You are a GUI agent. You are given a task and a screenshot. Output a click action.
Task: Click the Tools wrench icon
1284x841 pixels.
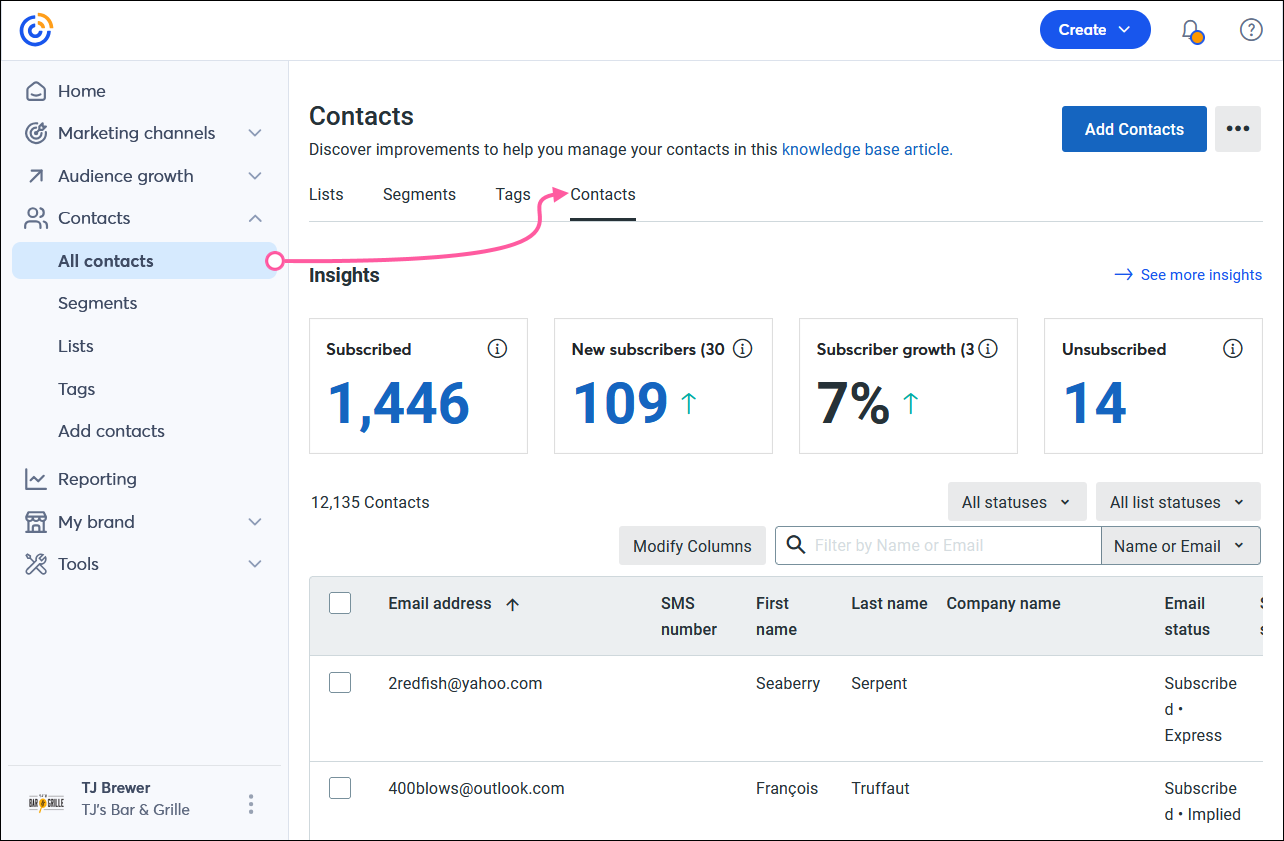[x=36, y=564]
